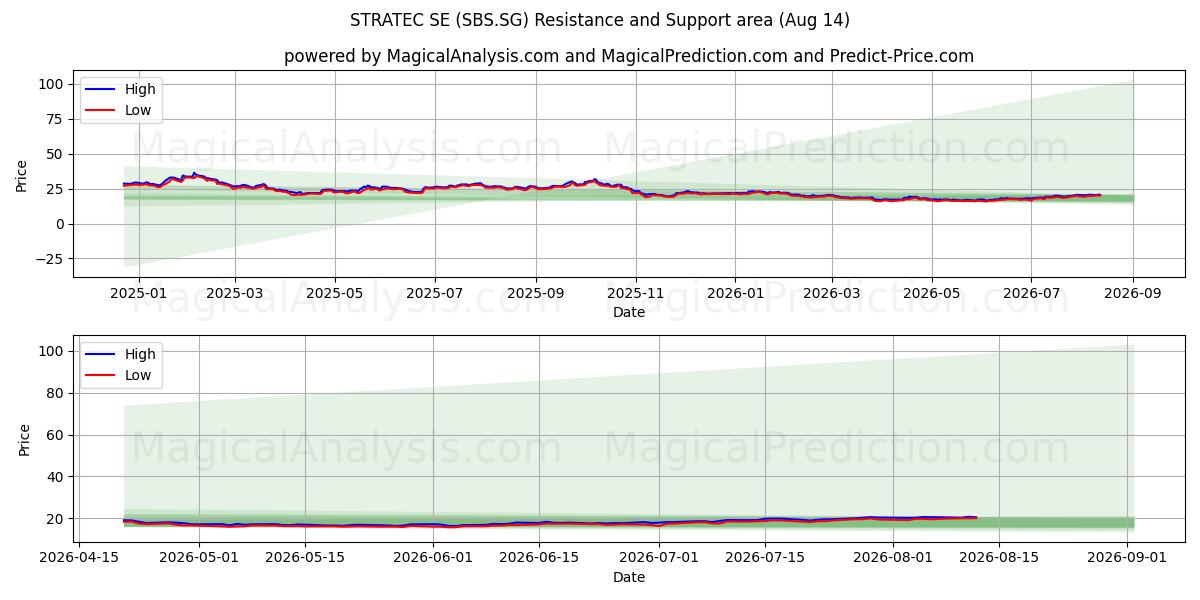Click the '2025-11' tick label
This screenshot has height=600, width=1200.
pos(636,293)
